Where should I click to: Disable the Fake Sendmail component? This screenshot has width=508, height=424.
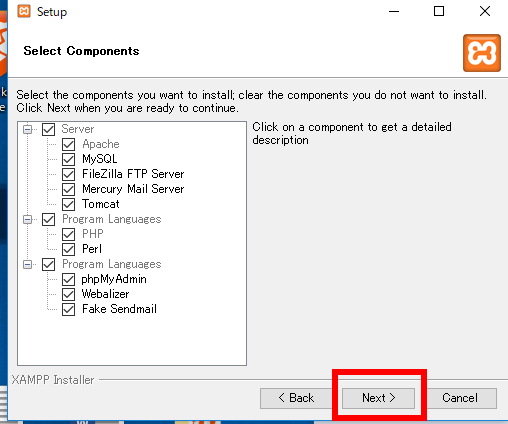(68, 309)
